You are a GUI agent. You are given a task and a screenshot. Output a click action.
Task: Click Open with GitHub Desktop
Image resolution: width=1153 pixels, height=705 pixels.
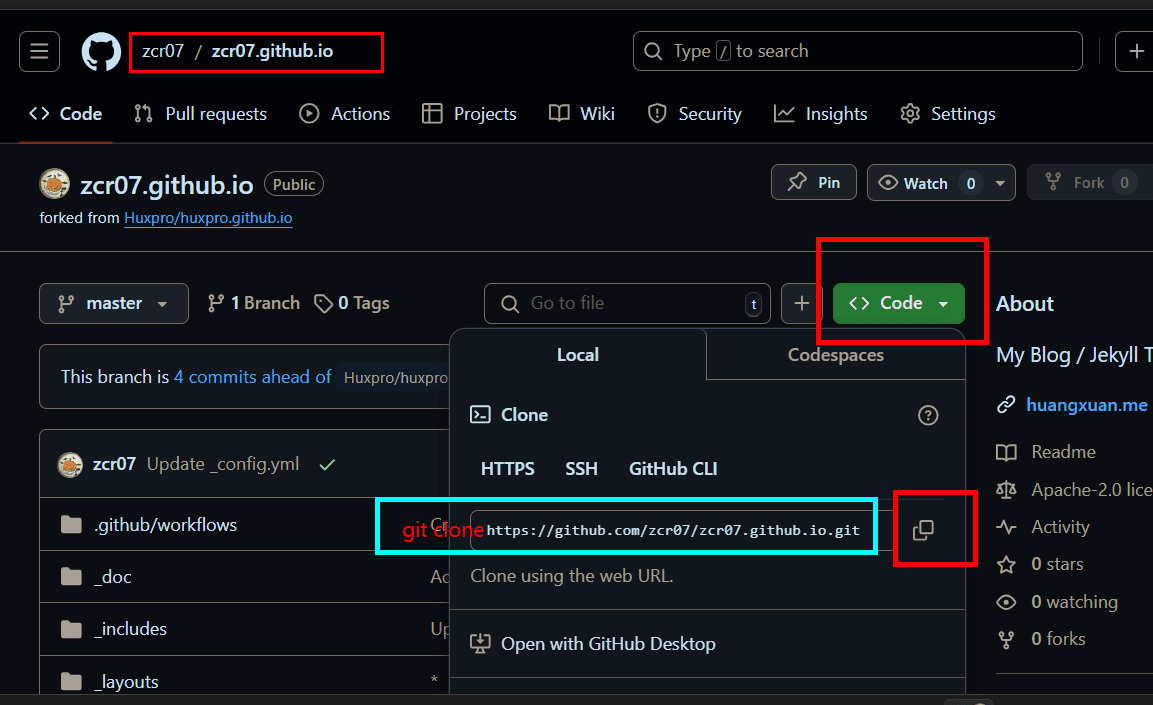click(x=608, y=644)
